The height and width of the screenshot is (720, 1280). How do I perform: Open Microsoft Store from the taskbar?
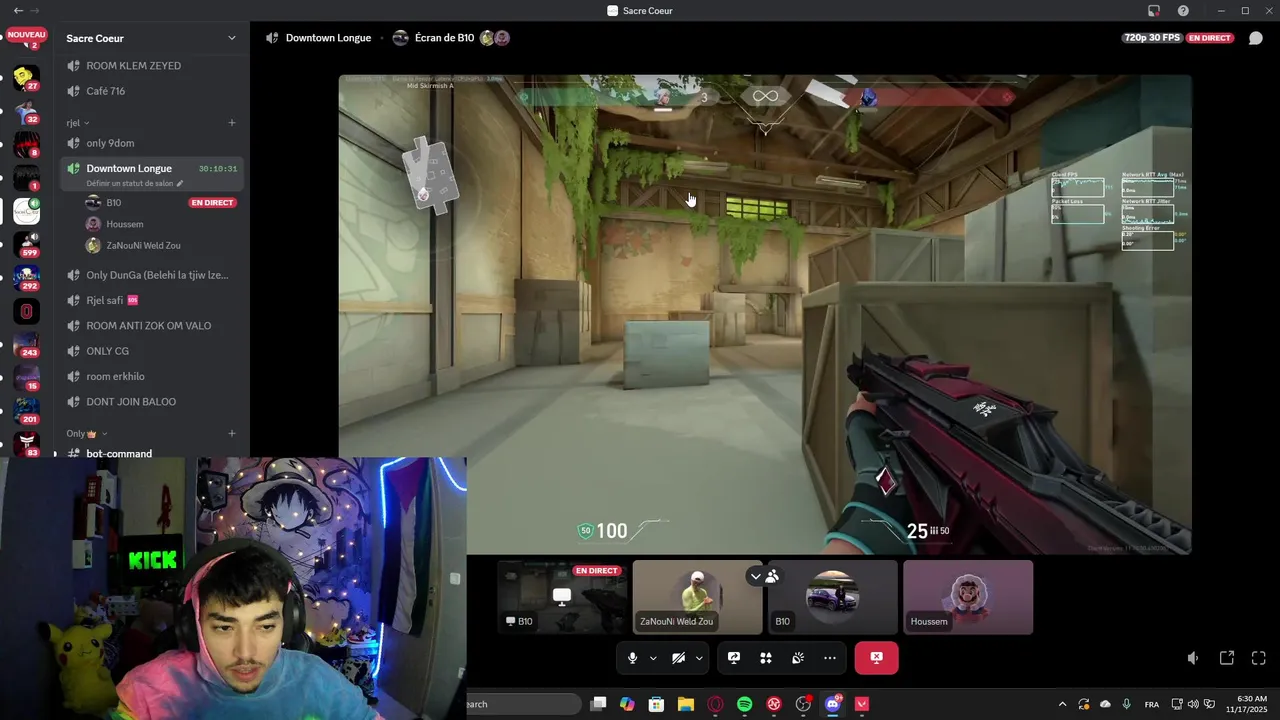(x=657, y=704)
